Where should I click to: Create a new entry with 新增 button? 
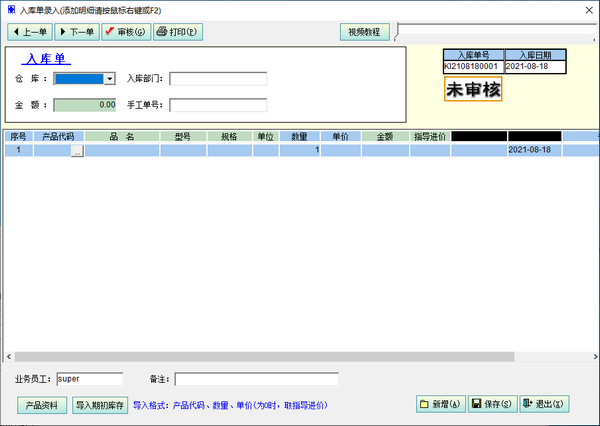440,404
